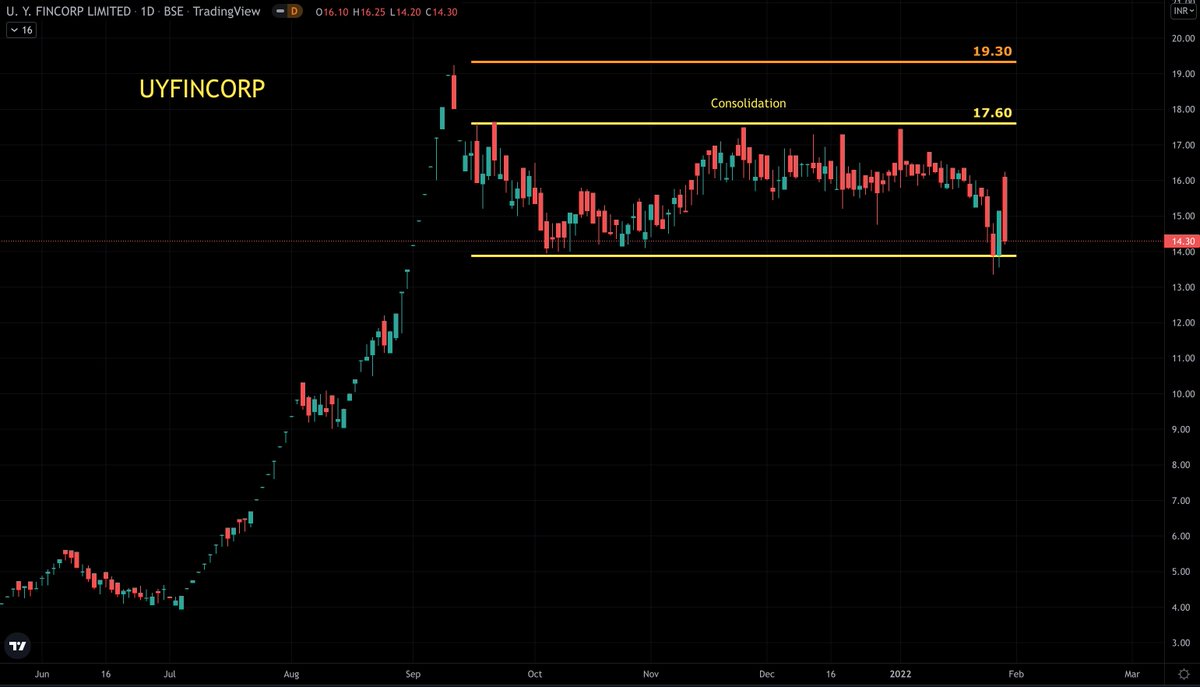The image size is (1200, 687).
Task: Click the current price 14.30 axis tag
Action: [1182, 241]
